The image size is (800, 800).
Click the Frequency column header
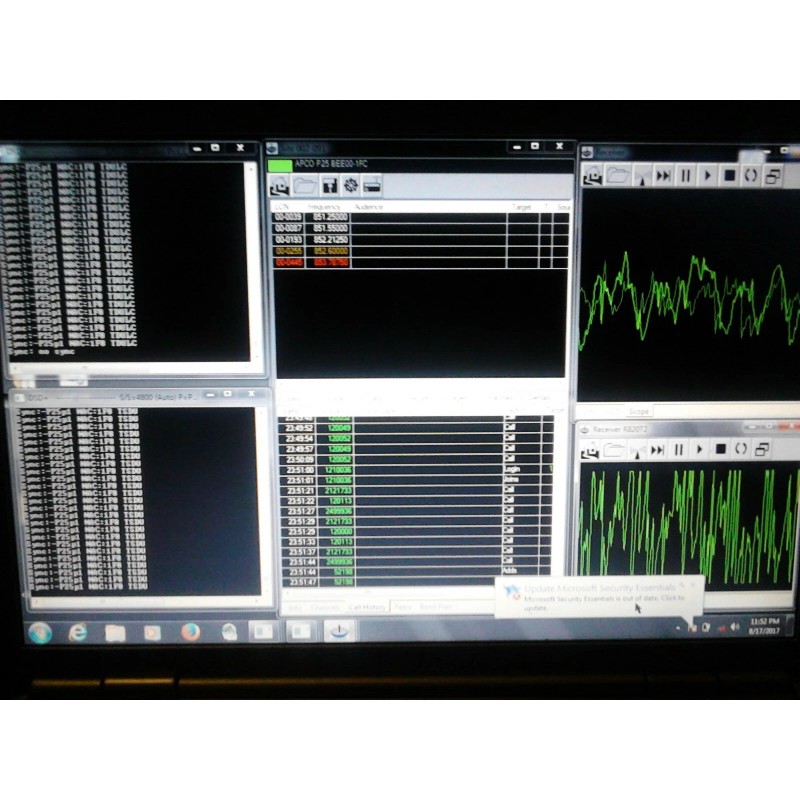click(x=326, y=206)
